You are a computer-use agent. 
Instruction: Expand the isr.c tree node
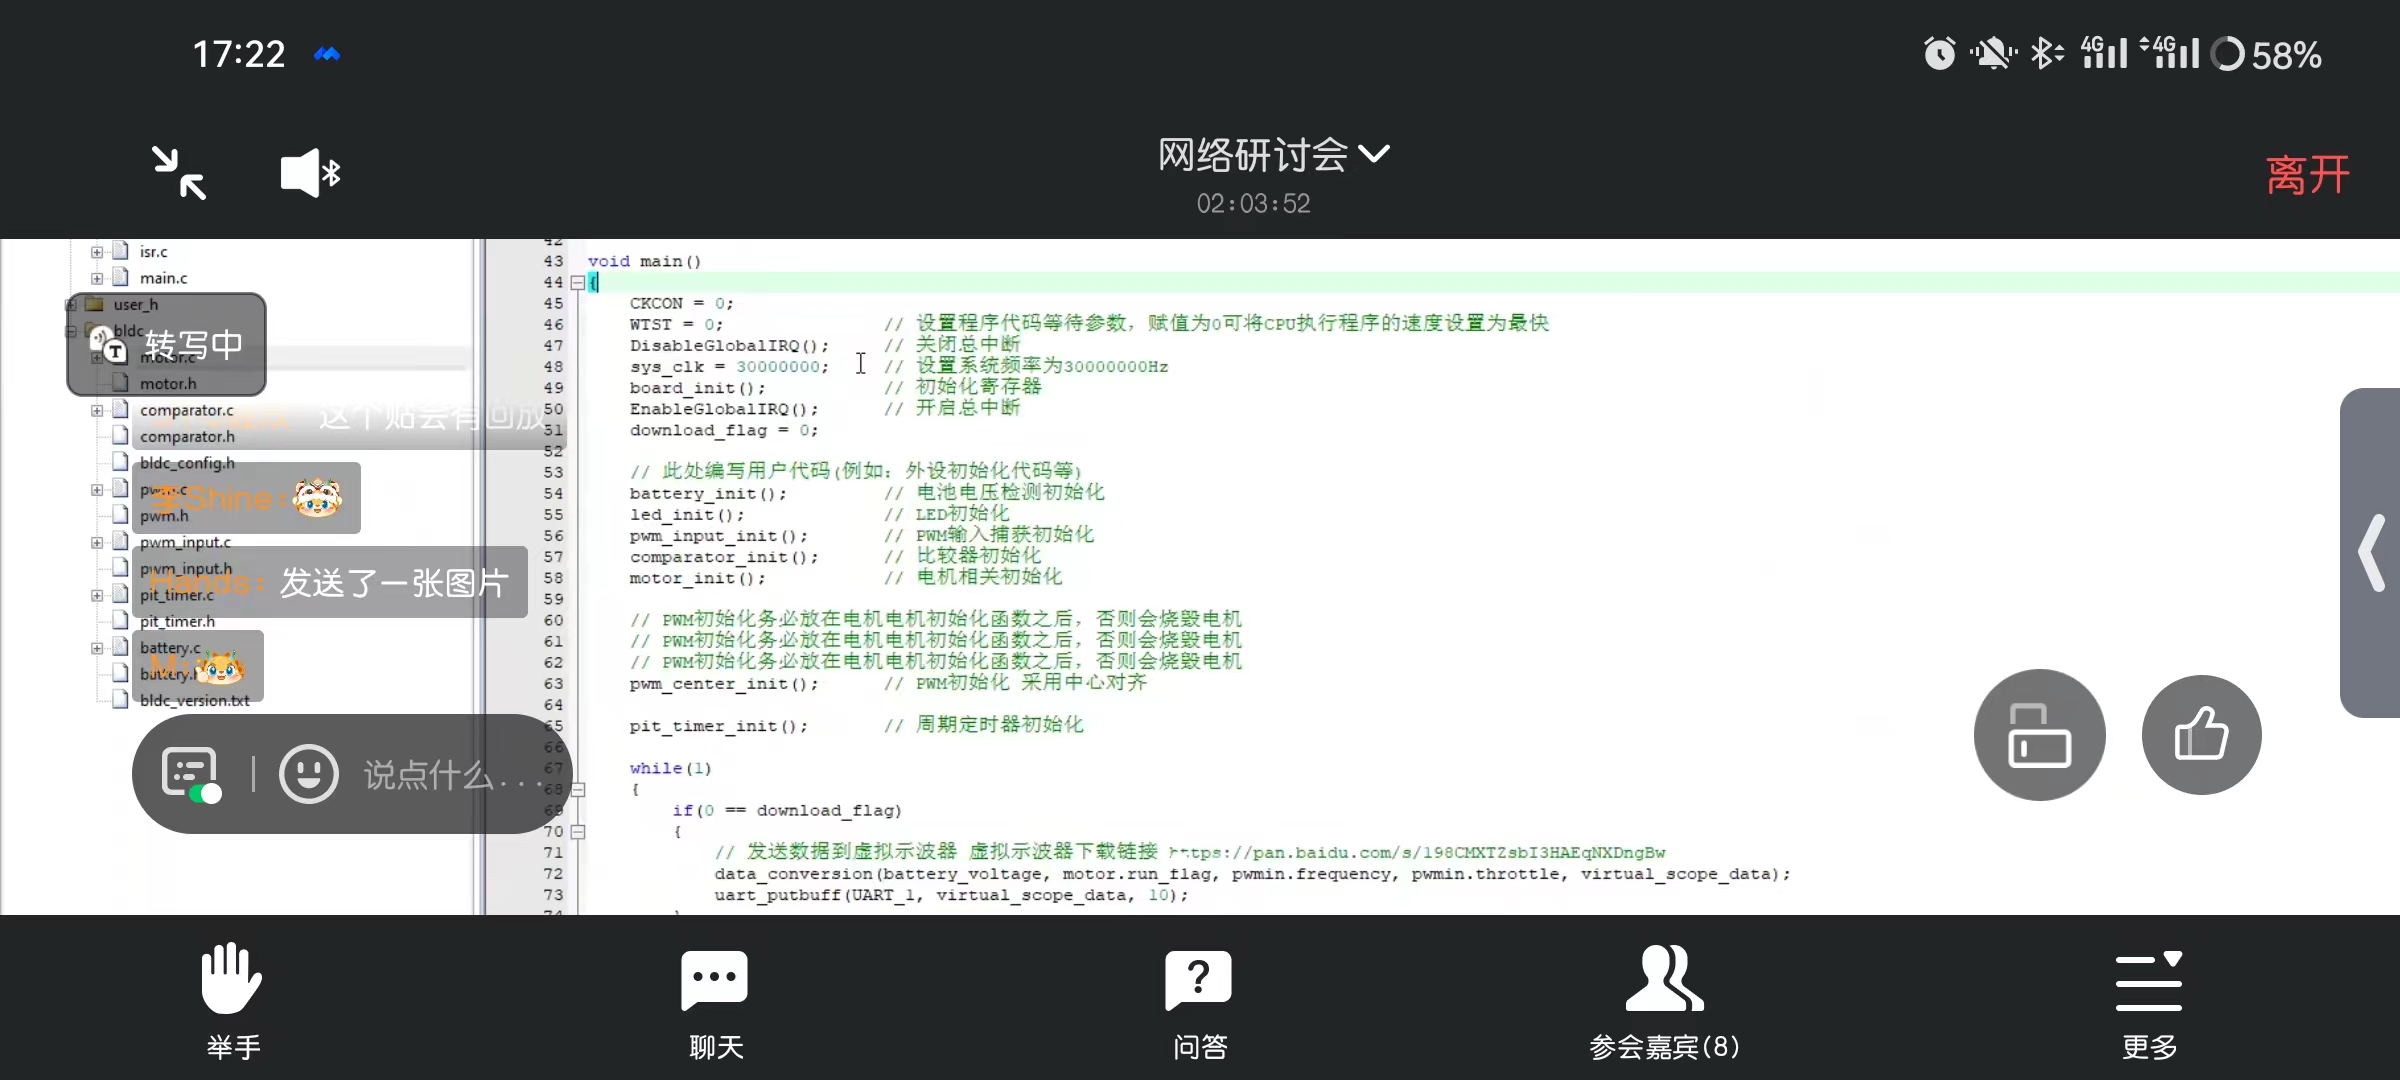point(97,252)
